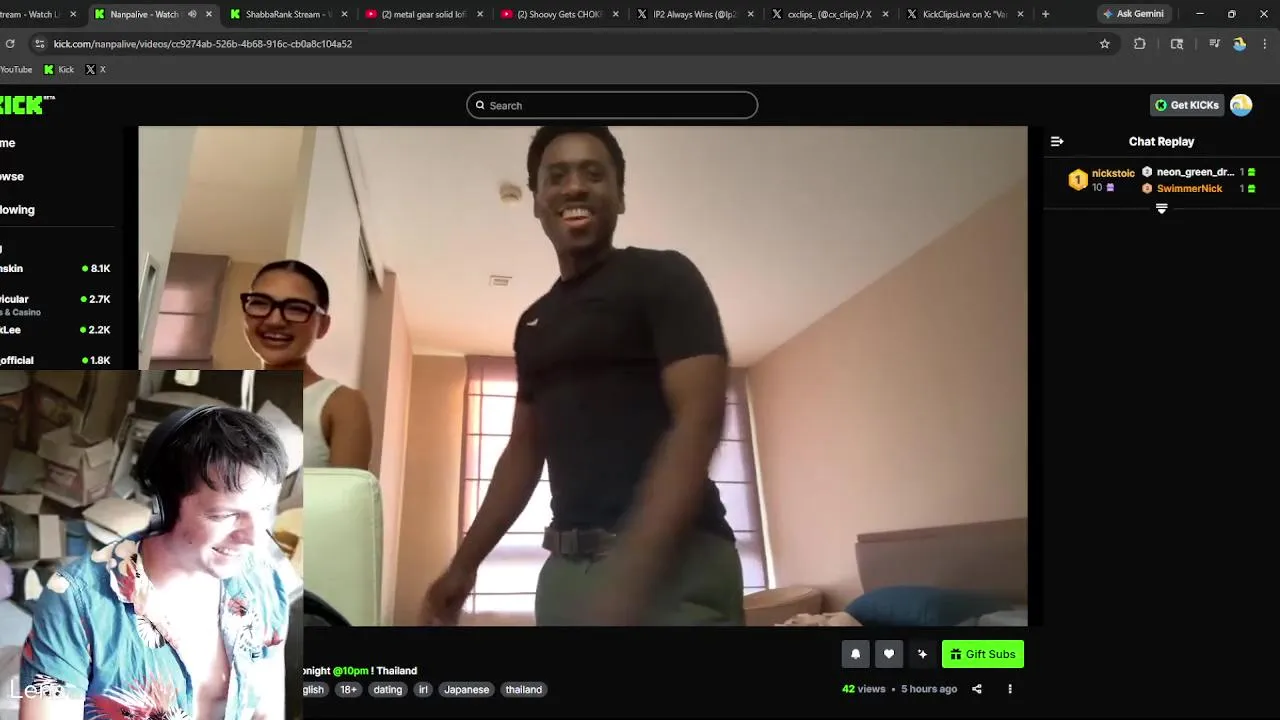Click the address bar URL
The height and width of the screenshot is (720, 1280).
tap(203, 44)
